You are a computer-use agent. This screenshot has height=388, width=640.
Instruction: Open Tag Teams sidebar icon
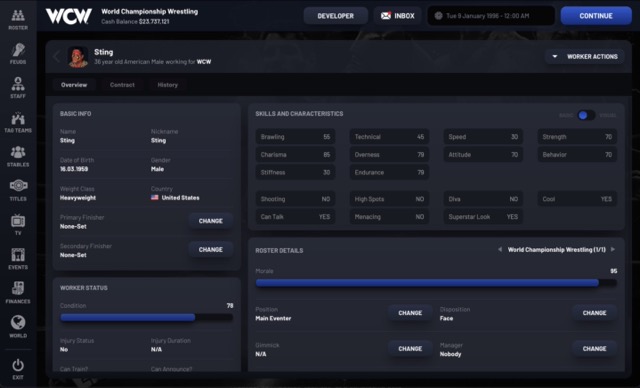point(18,118)
